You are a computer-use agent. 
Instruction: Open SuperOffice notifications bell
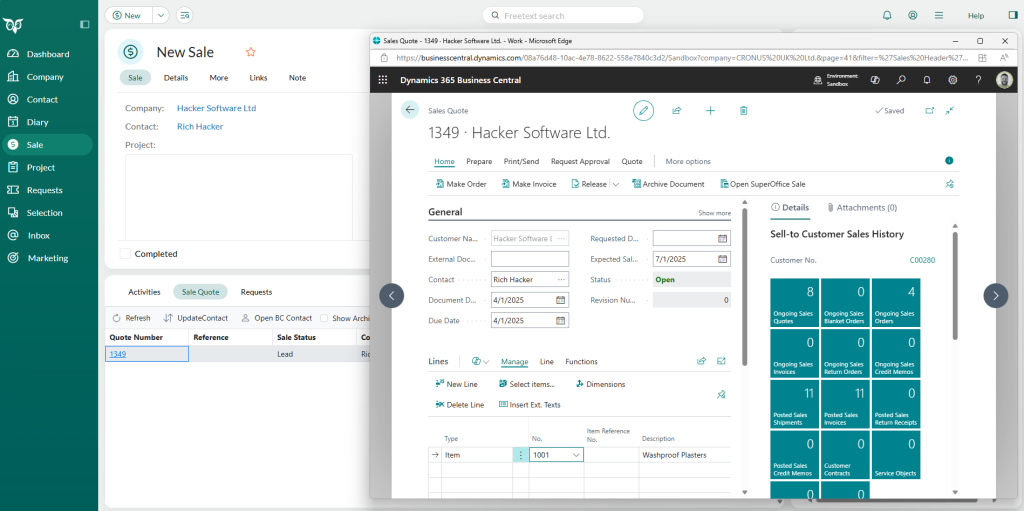click(x=887, y=15)
